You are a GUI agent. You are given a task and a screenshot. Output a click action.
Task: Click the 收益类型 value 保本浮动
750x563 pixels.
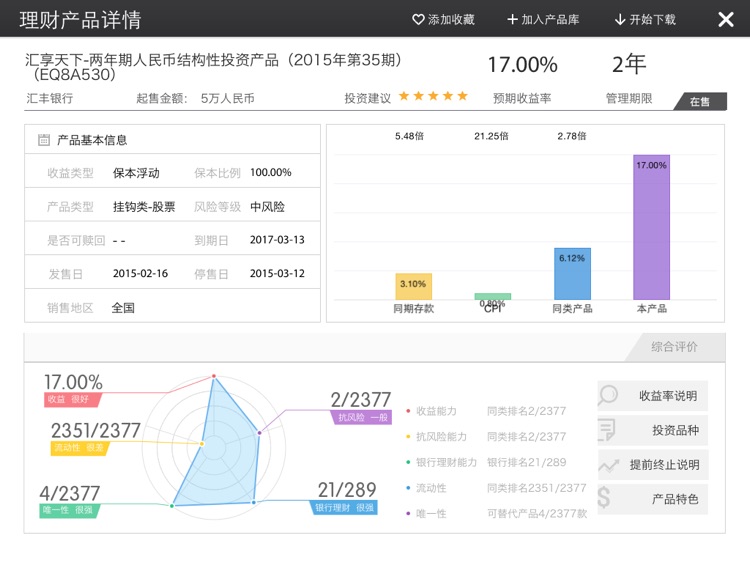pyautogui.click(x=136, y=173)
